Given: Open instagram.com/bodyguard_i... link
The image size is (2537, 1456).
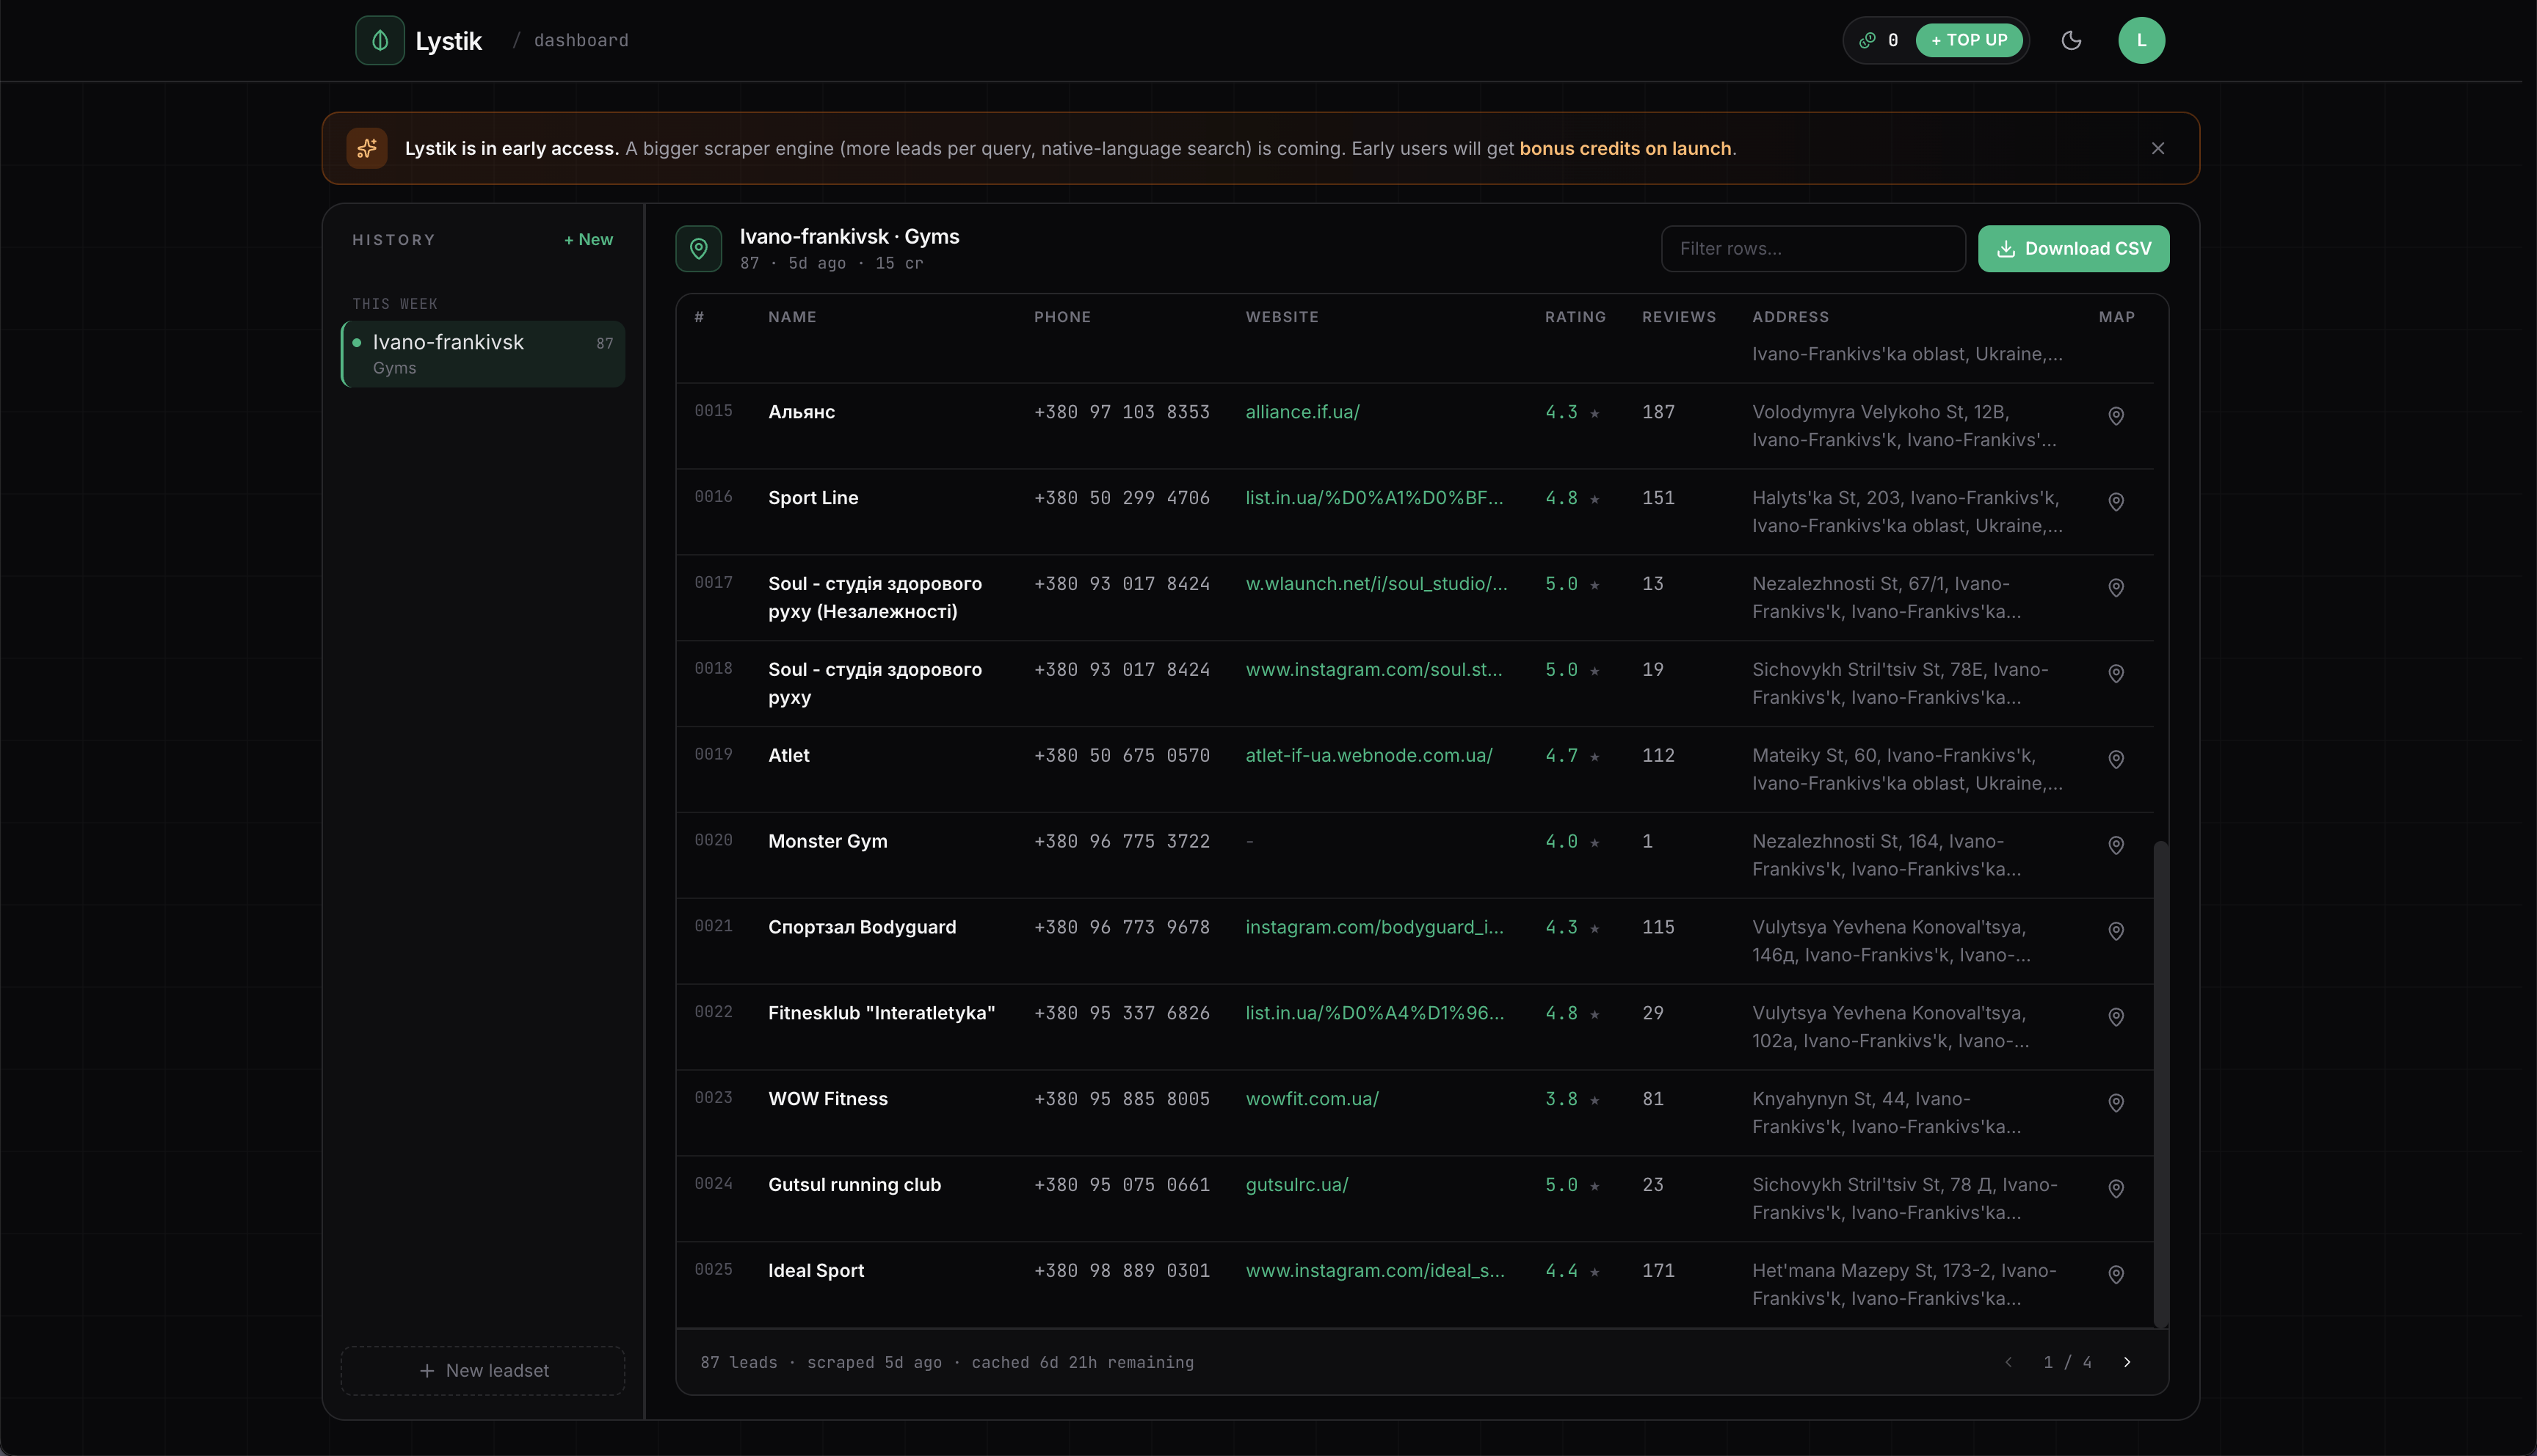Looking at the screenshot, I should click(x=1374, y=927).
